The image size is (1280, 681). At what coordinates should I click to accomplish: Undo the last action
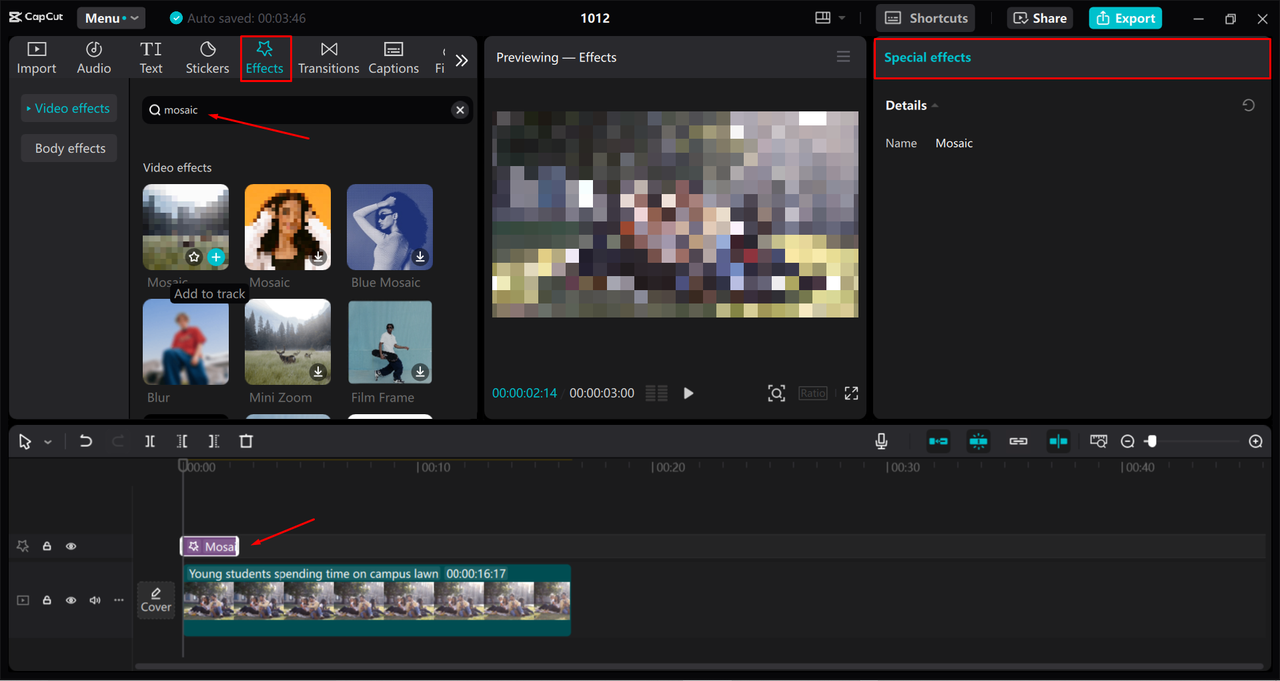point(86,441)
